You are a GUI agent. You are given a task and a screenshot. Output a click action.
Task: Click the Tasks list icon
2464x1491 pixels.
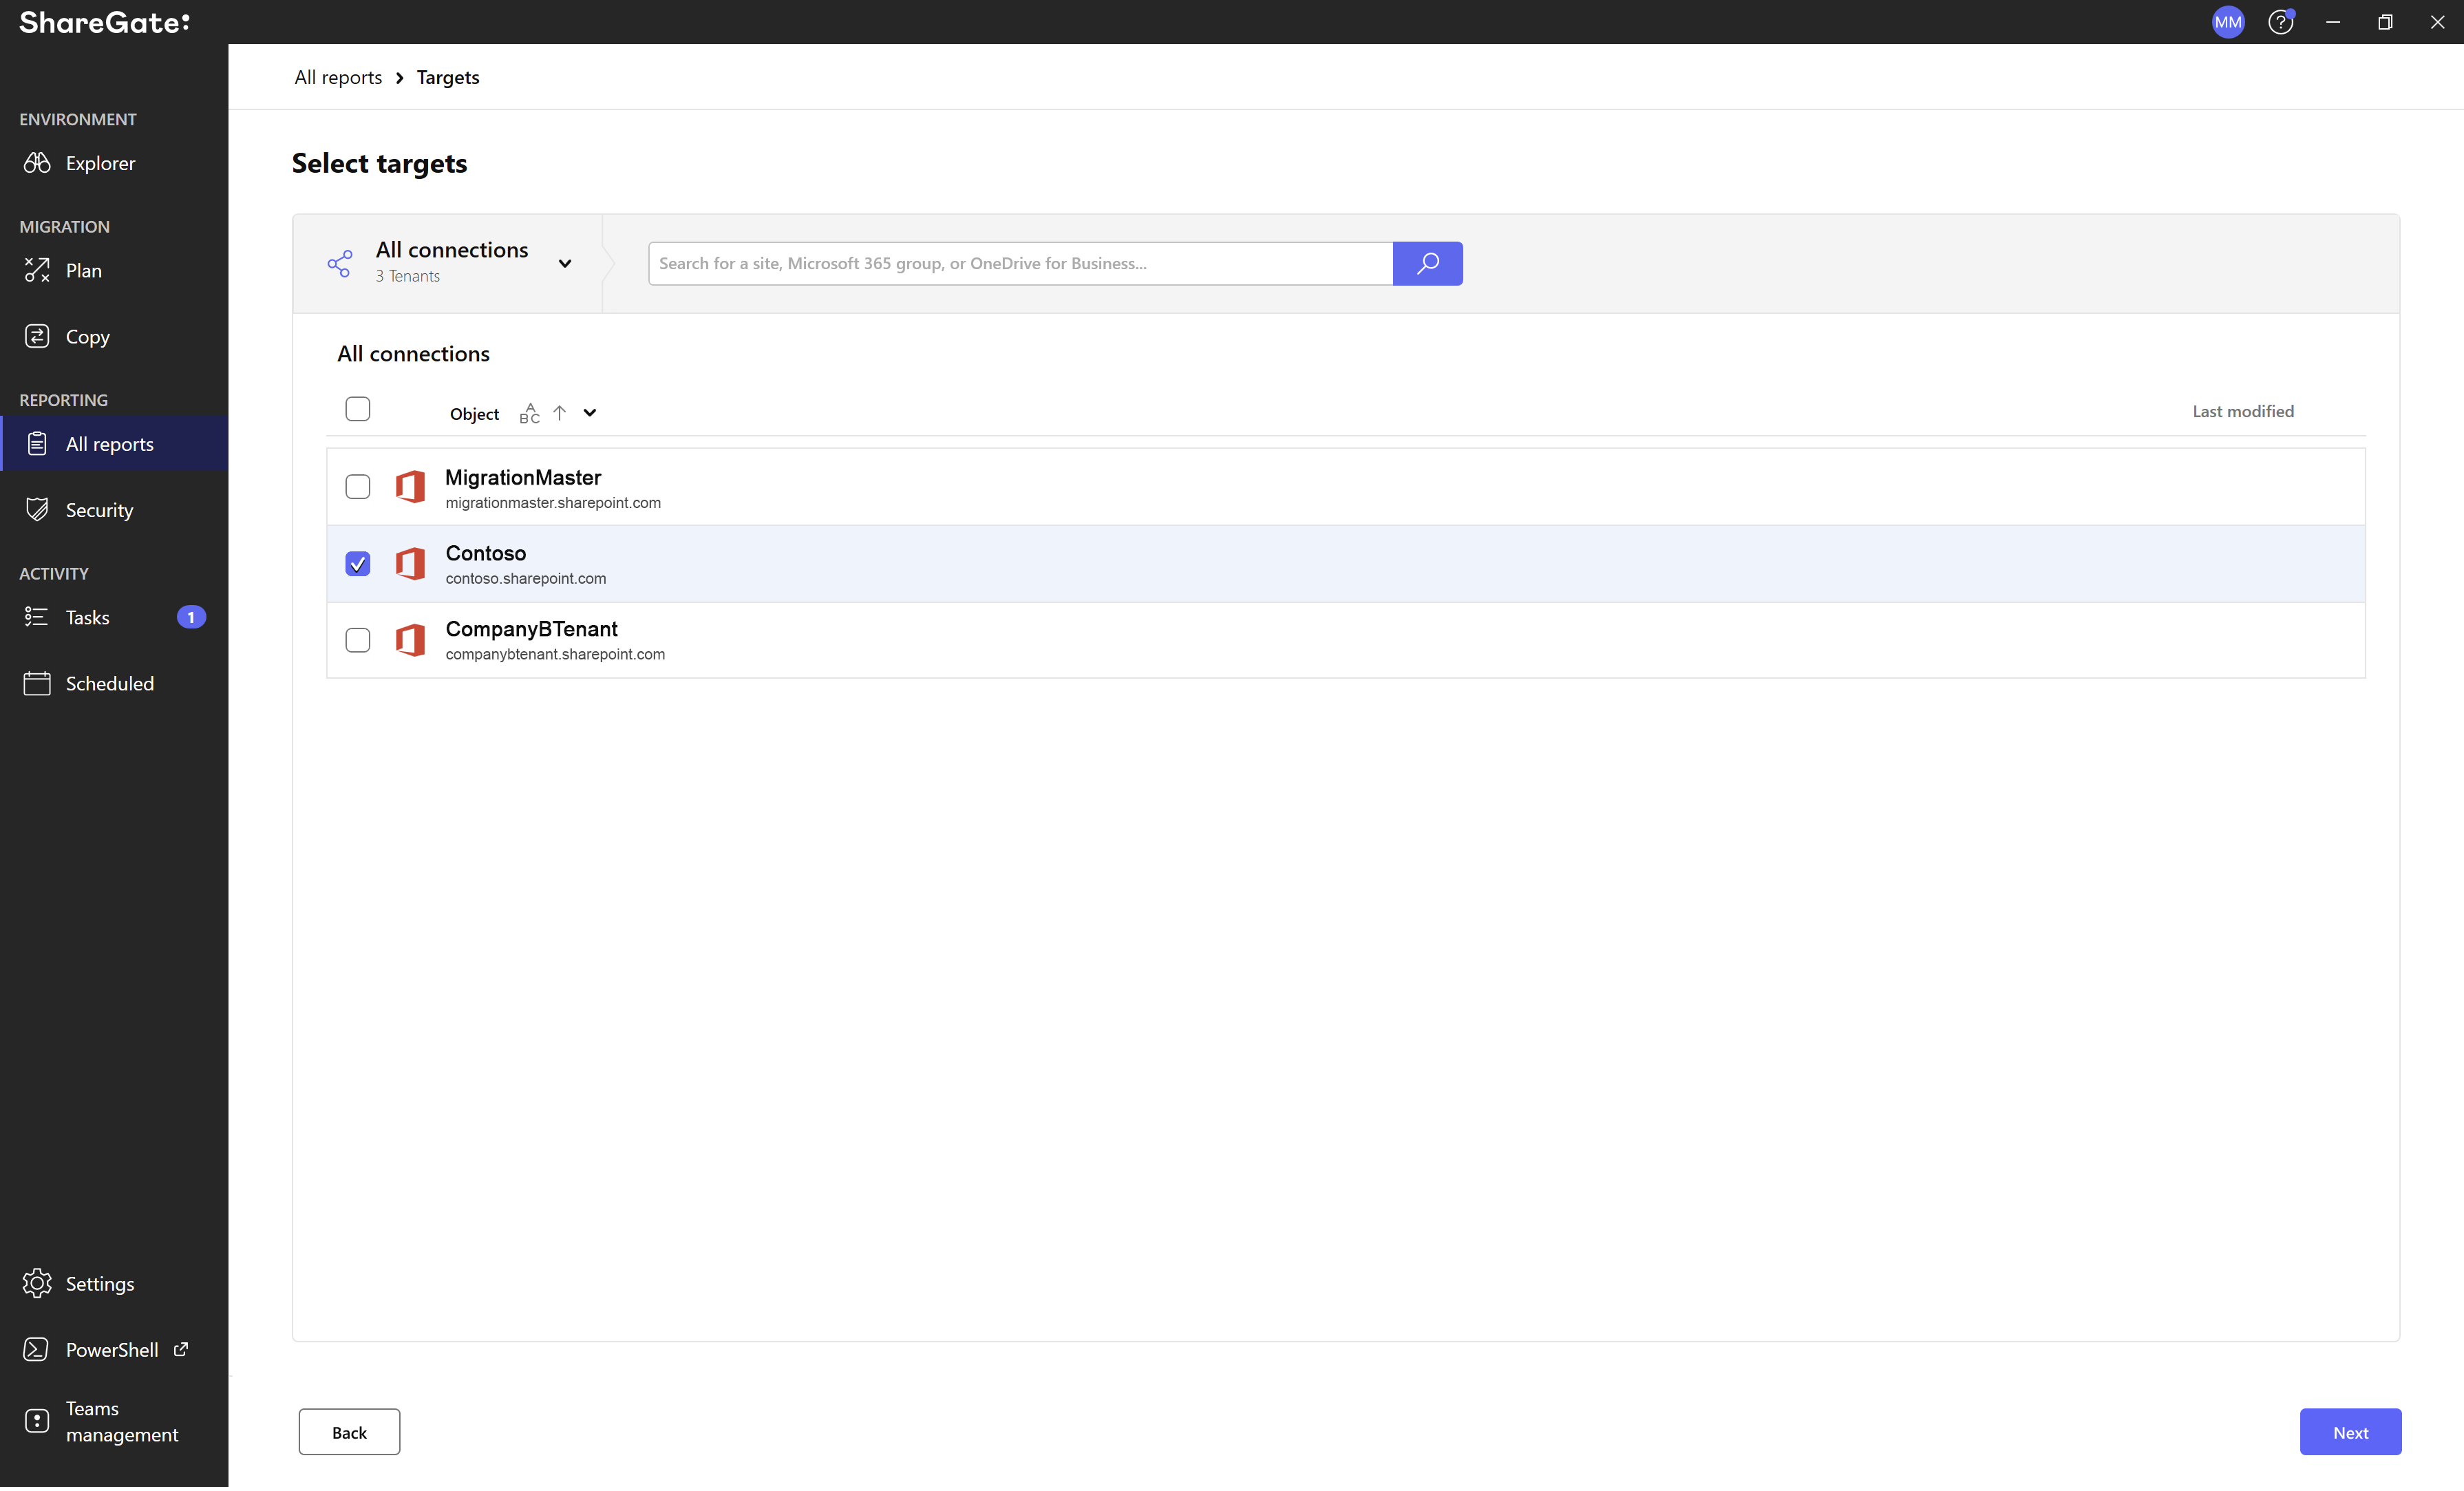37,617
